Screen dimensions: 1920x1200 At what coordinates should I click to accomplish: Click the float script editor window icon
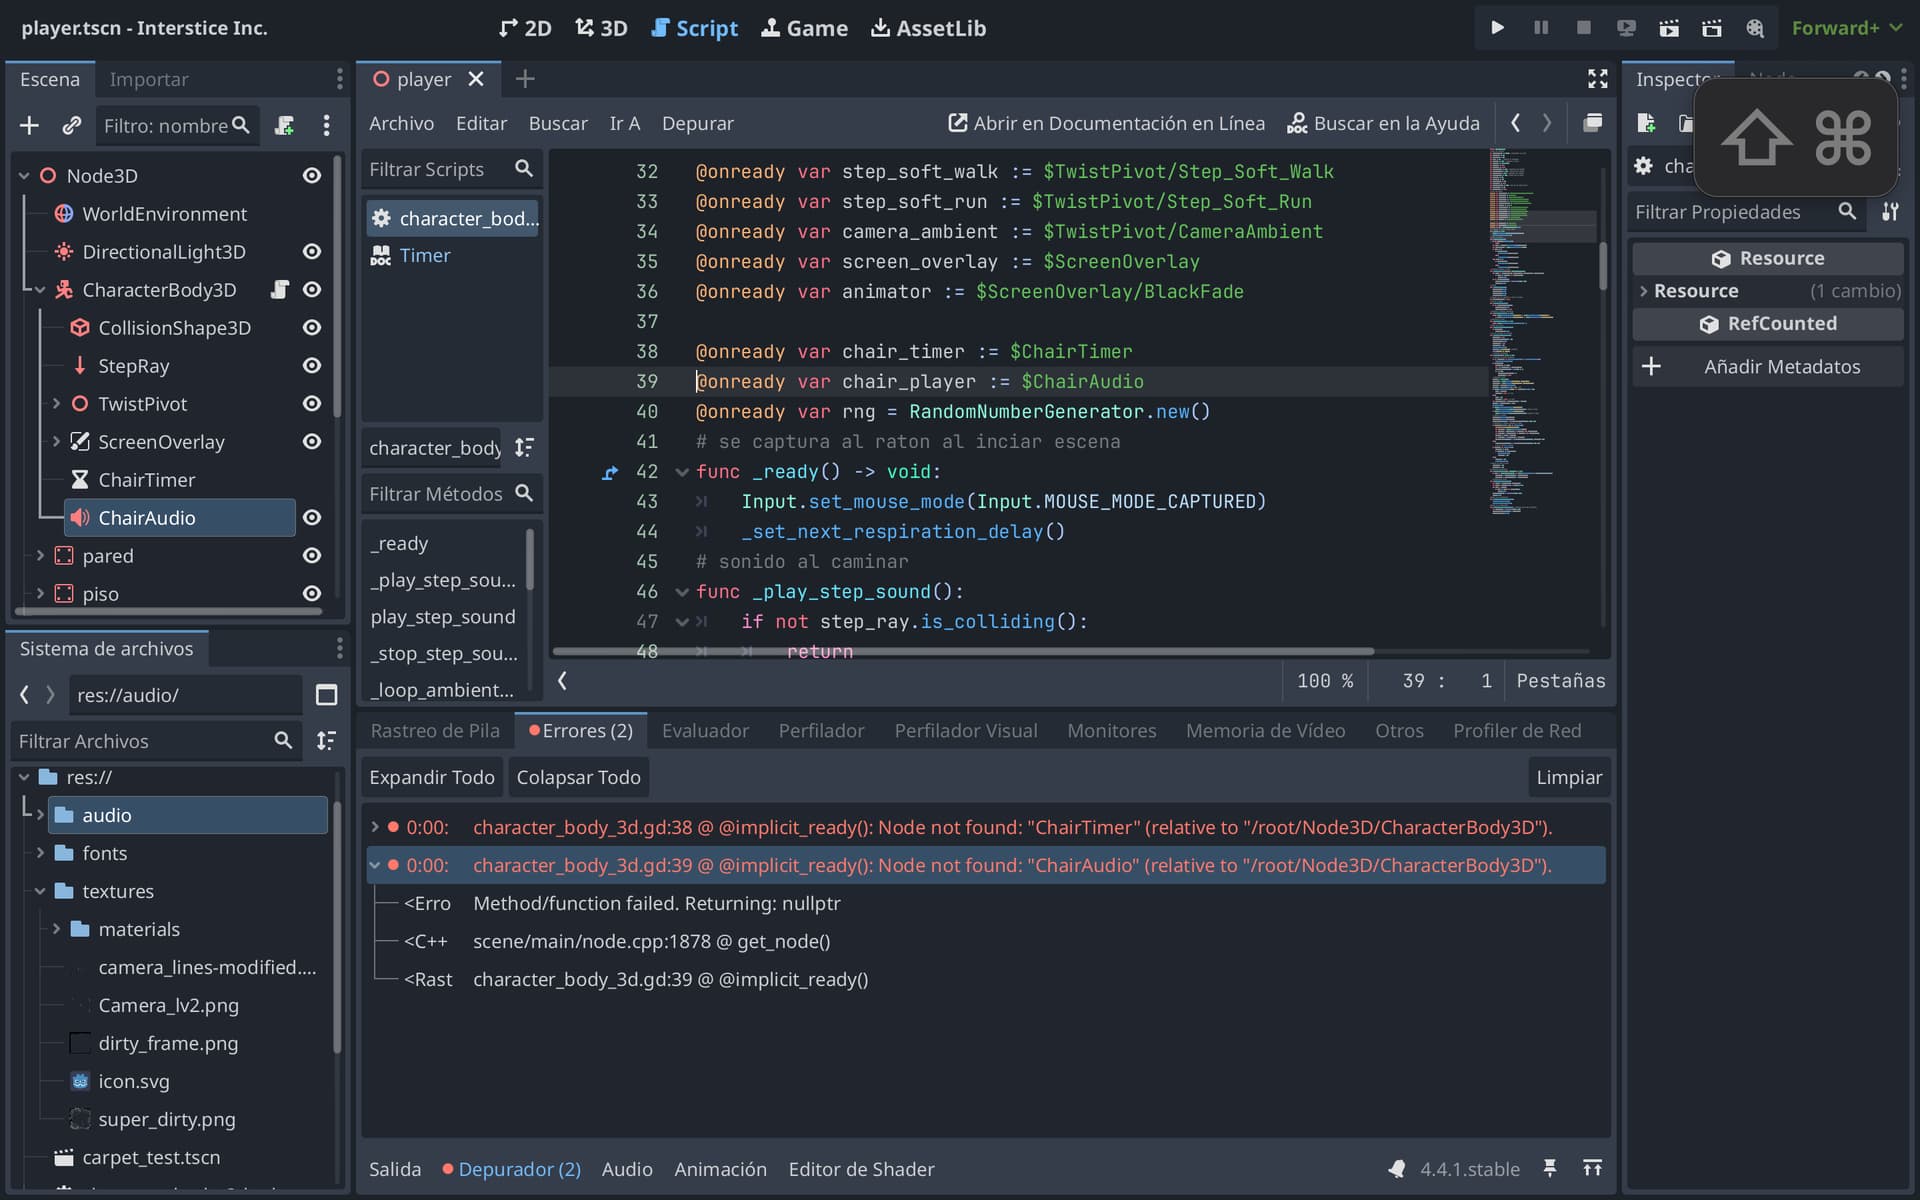[x=1593, y=123]
